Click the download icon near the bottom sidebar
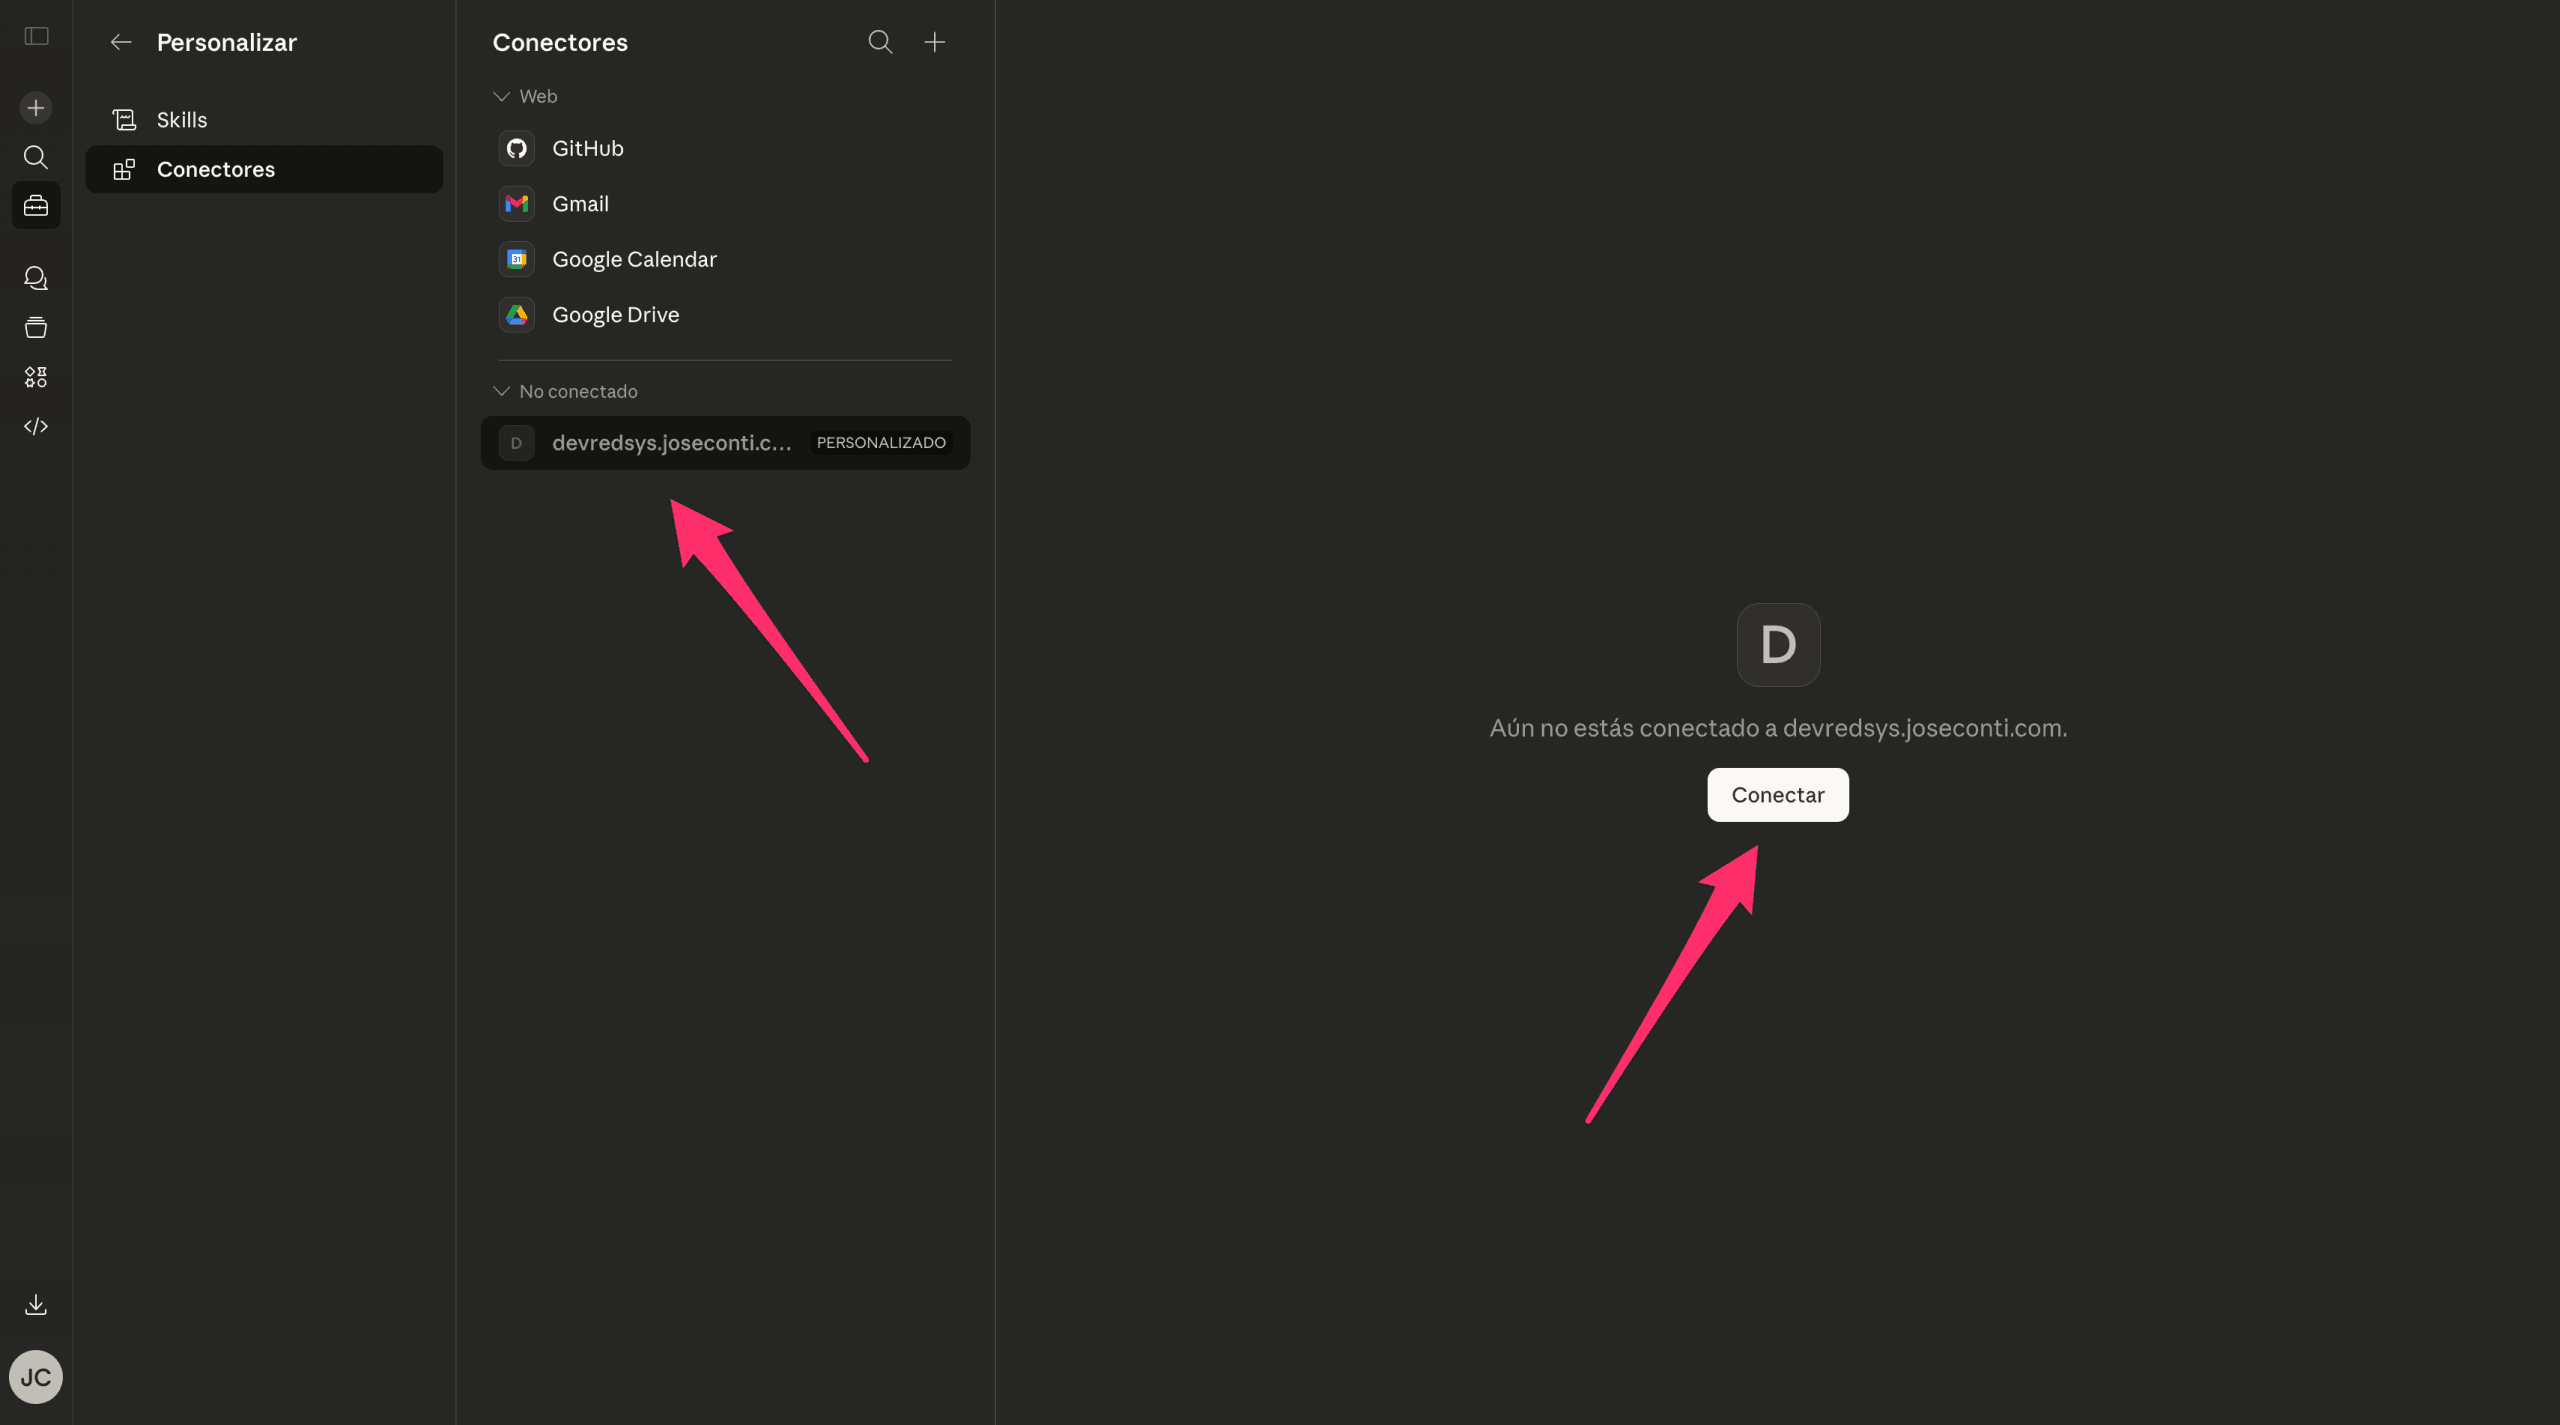The width and height of the screenshot is (2560, 1425). pos(36,1303)
